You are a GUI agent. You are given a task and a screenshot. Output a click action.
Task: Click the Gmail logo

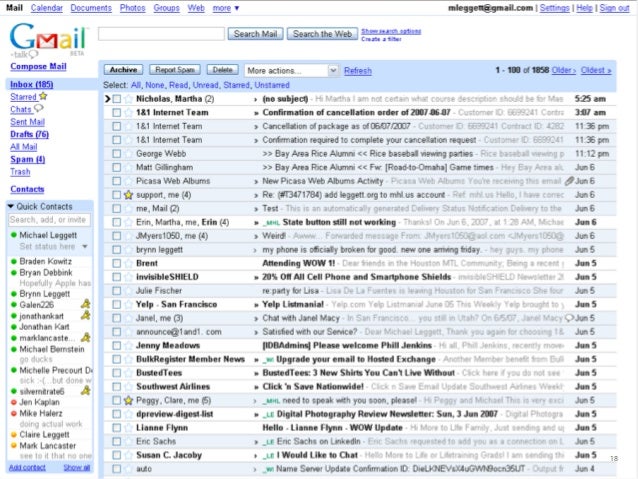48,39
